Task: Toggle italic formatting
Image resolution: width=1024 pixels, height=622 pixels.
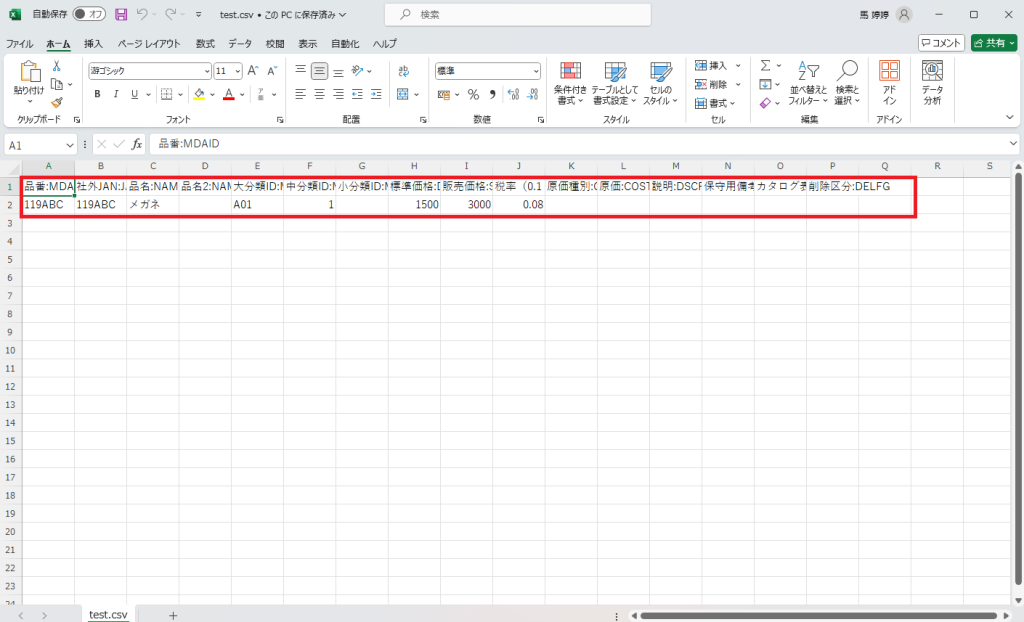Action: pyautogui.click(x=117, y=94)
